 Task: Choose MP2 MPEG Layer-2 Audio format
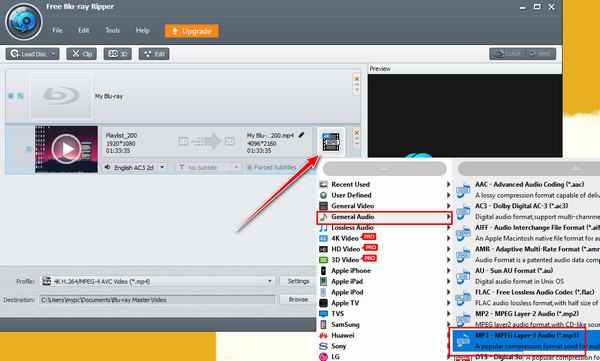tap(527, 319)
